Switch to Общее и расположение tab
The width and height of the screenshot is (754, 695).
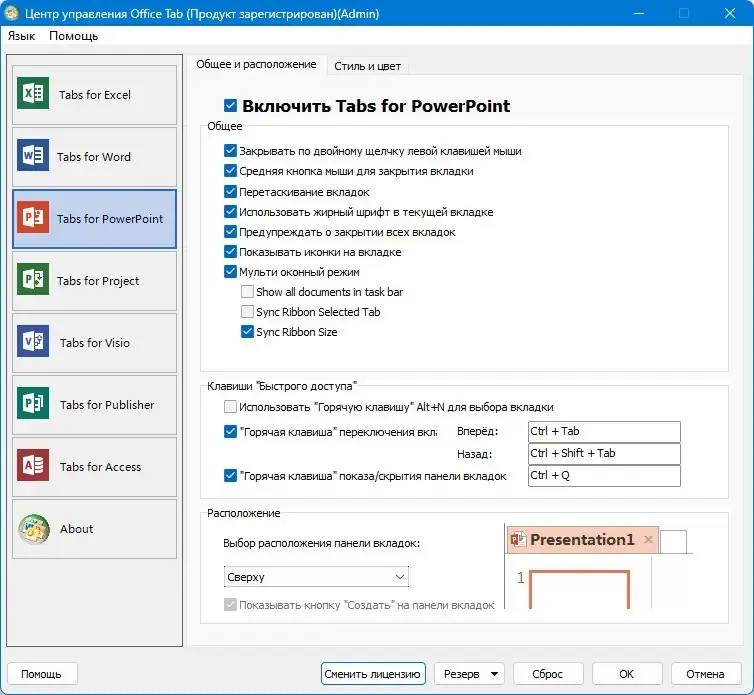256,64
